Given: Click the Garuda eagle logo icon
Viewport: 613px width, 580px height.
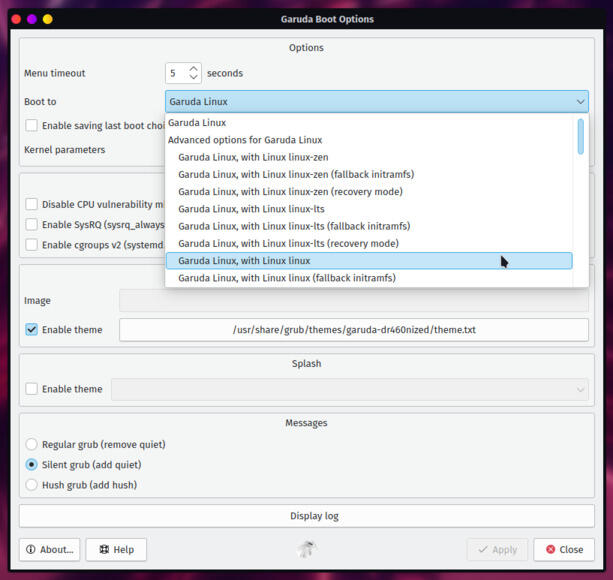Looking at the screenshot, I should pyautogui.click(x=307, y=549).
